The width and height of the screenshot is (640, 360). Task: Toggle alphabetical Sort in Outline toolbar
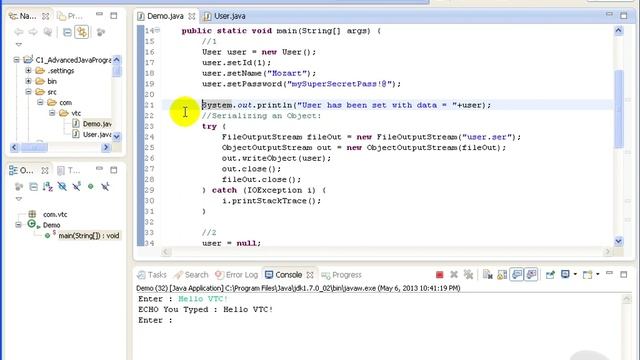[x=48, y=187]
